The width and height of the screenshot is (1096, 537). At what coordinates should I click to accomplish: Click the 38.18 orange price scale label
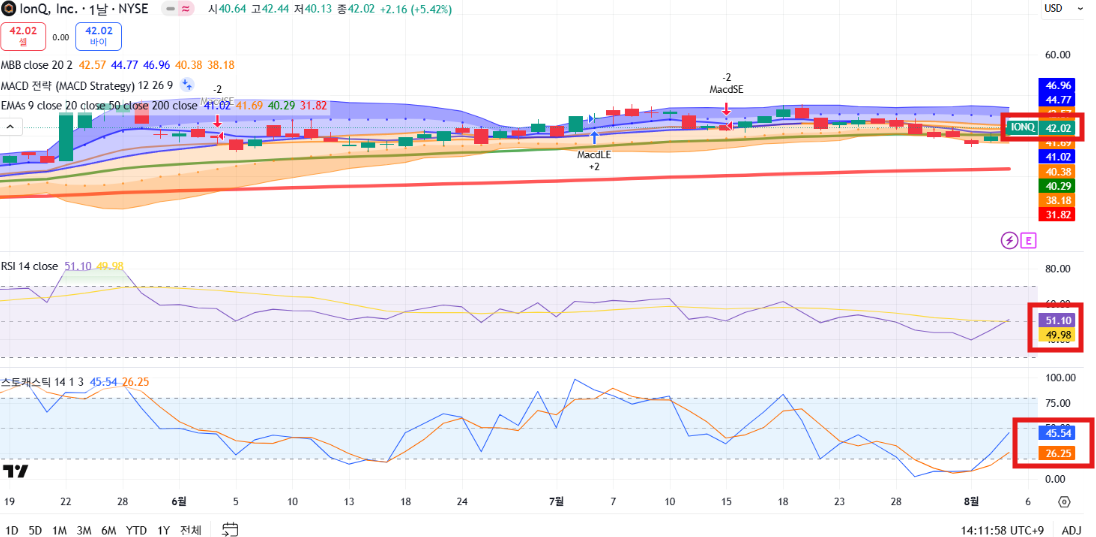pyautogui.click(x=1057, y=201)
